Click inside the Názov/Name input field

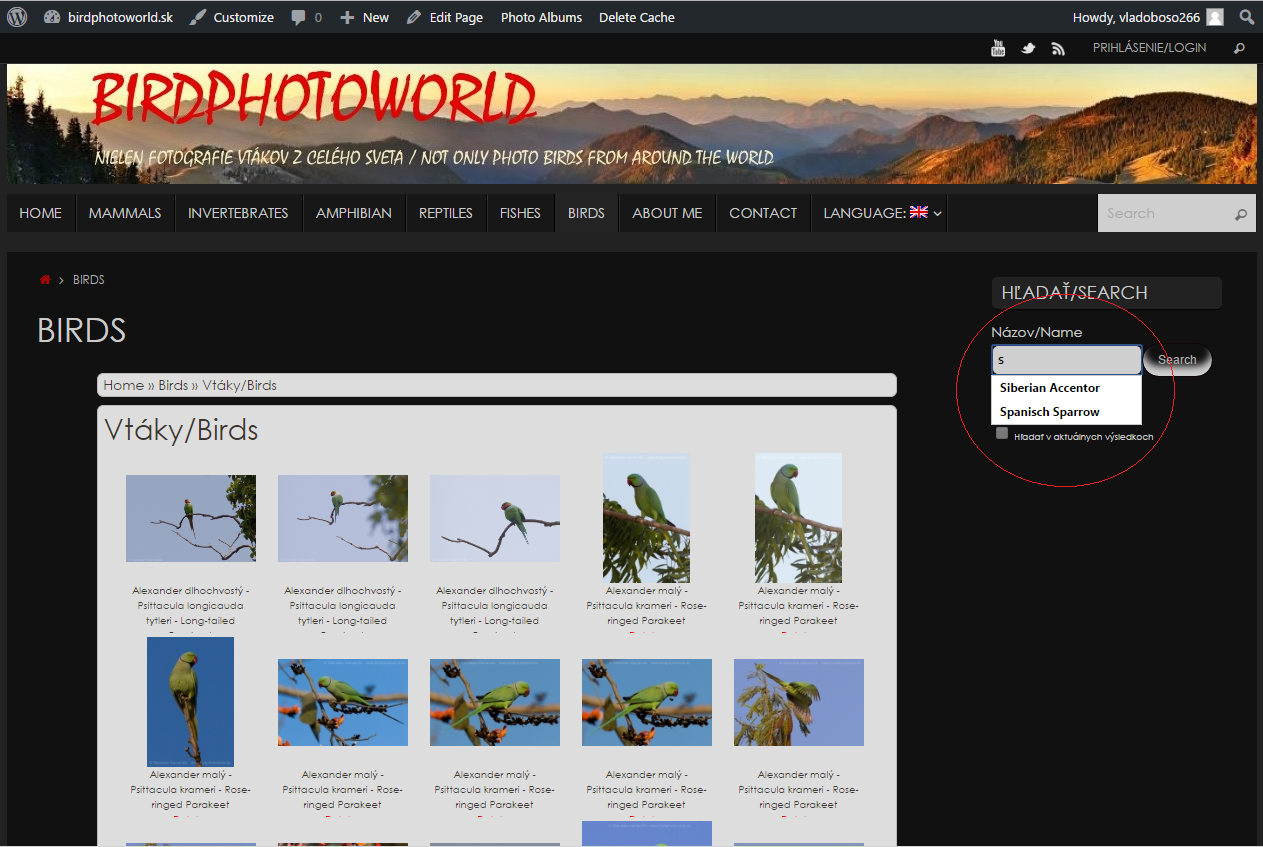[x=1066, y=360]
